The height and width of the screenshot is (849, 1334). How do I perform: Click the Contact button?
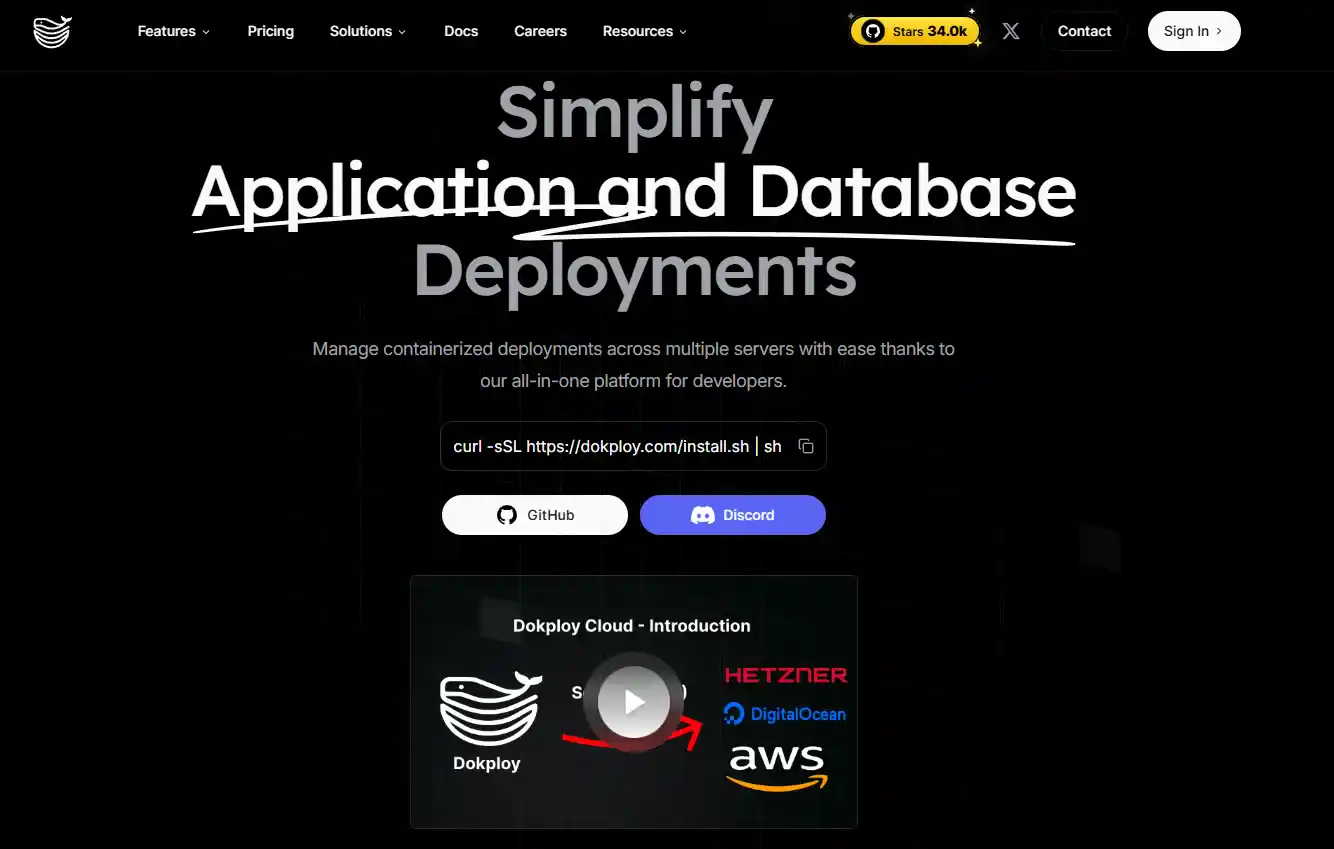(x=1084, y=31)
